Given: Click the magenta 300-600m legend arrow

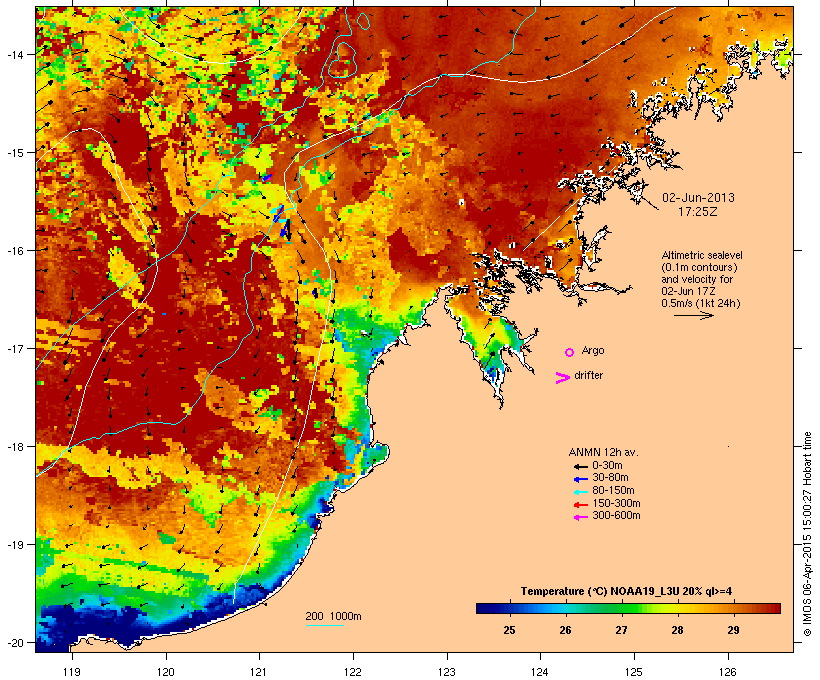Looking at the screenshot, I should pyautogui.click(x=580, y=517).
